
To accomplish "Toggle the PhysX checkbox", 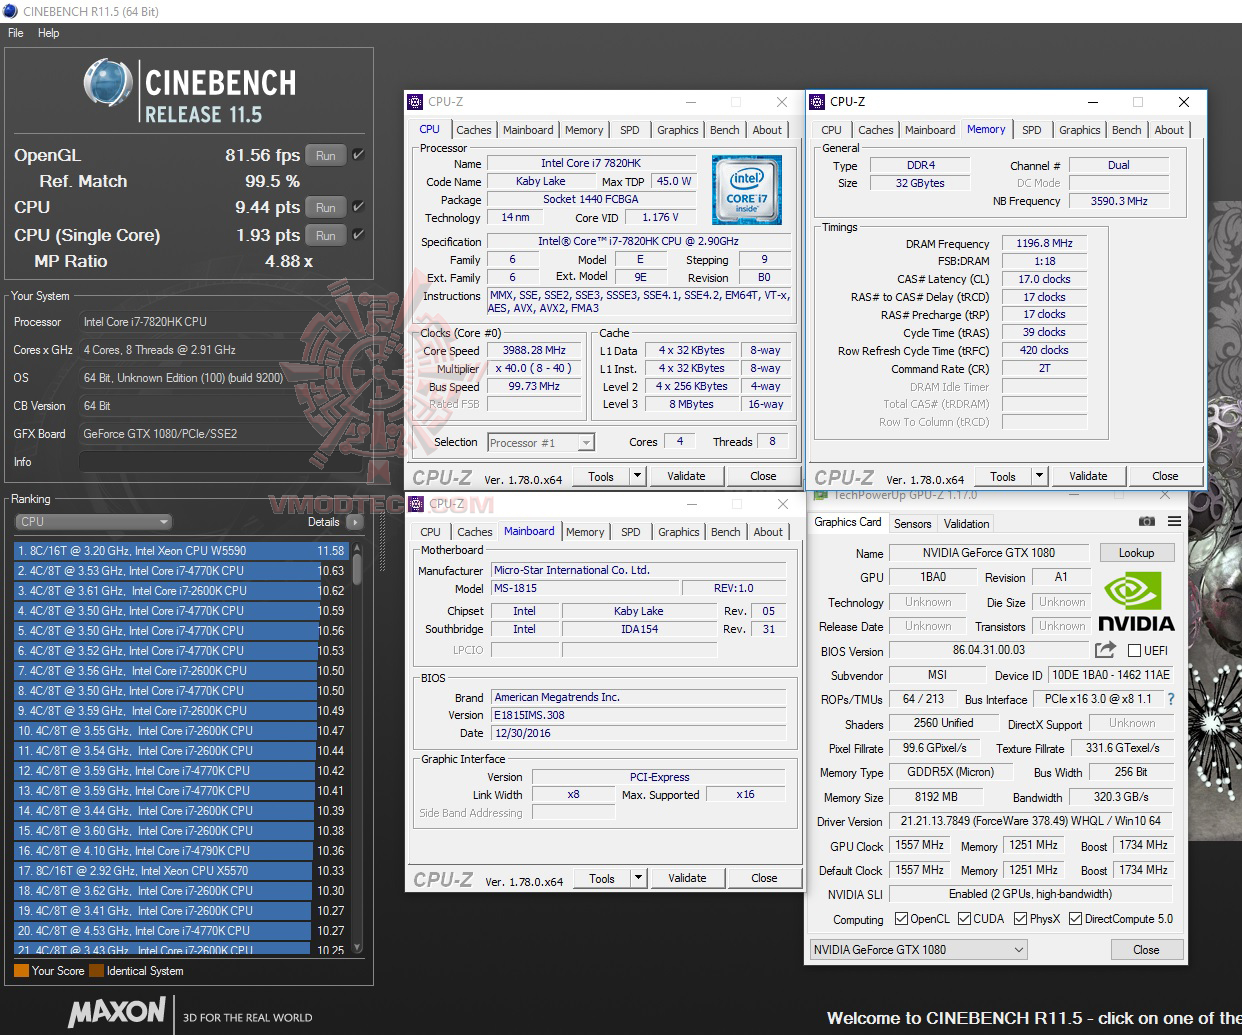I will click(1020, 919).
